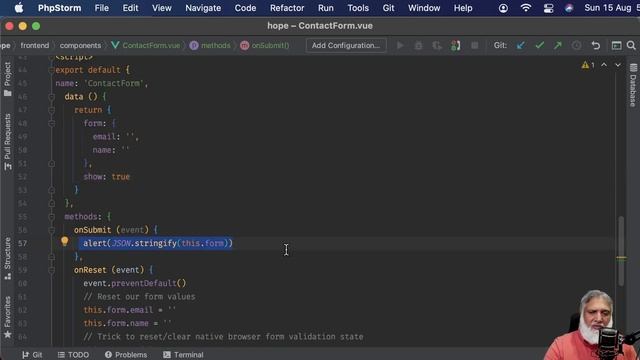Open the Edit menu
The width and height of the screenshot is (640, 360).
pyautogui.click(x=130, y=8)
